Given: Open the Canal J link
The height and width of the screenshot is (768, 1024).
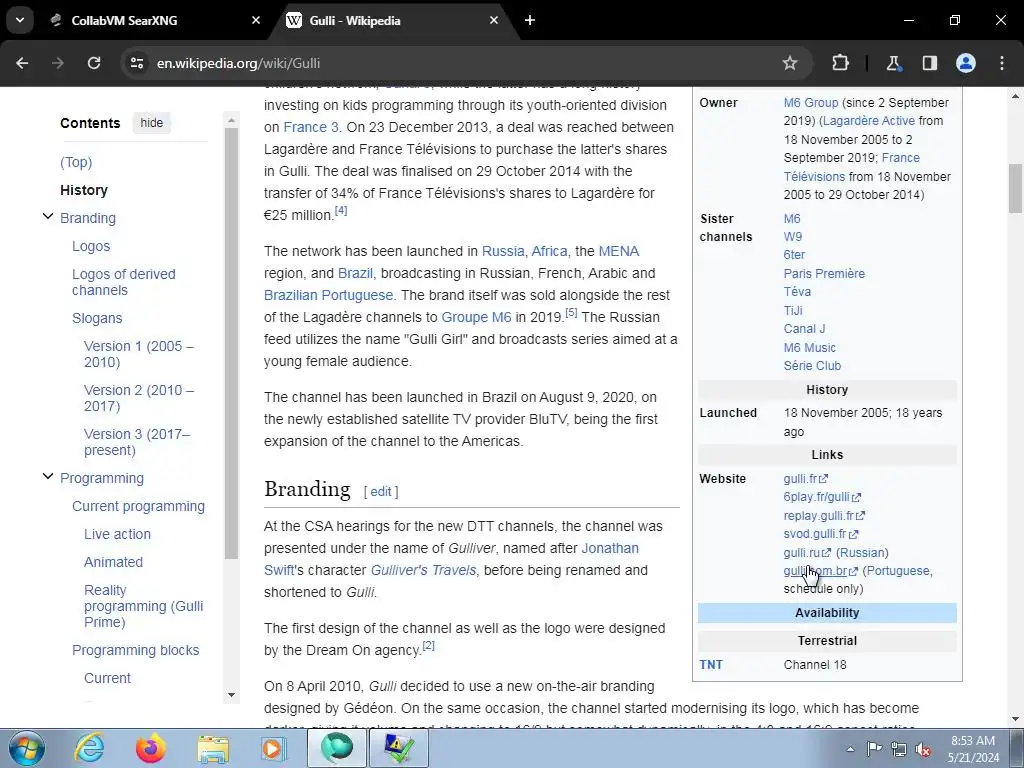Looking at the screenshot, I should coord(804,328).
